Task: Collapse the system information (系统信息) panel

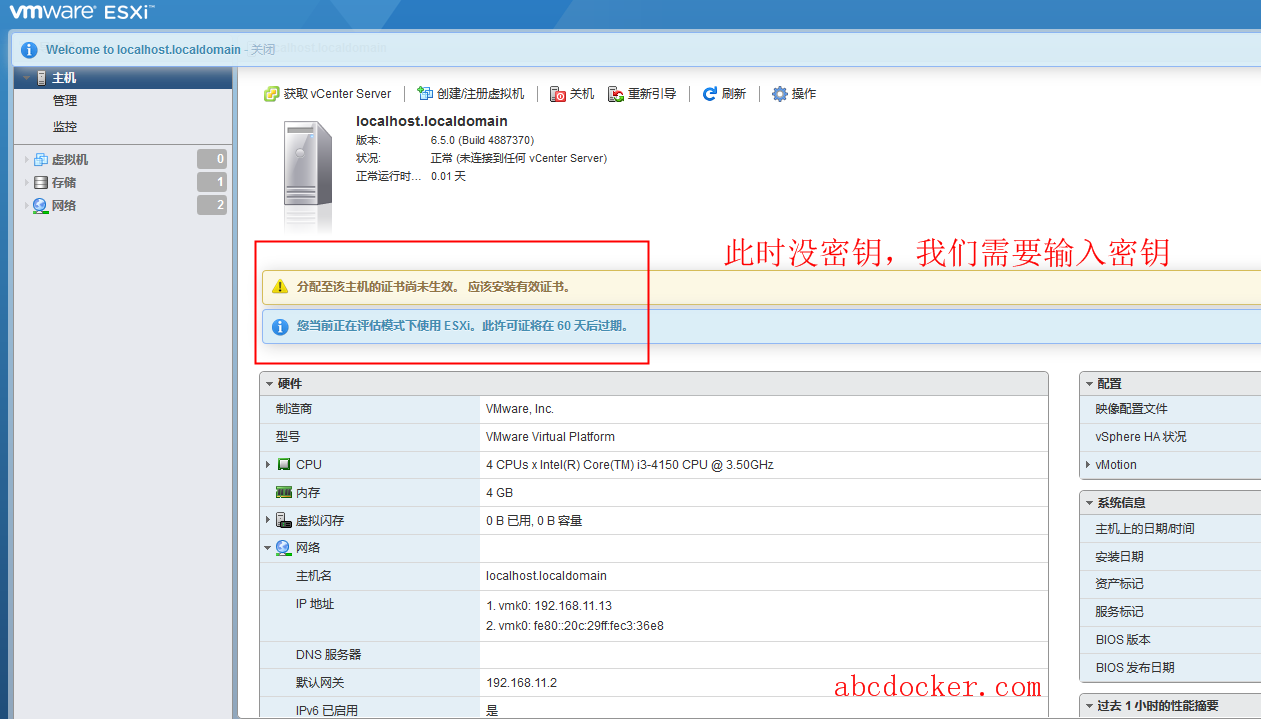Action: [1088, 503]
